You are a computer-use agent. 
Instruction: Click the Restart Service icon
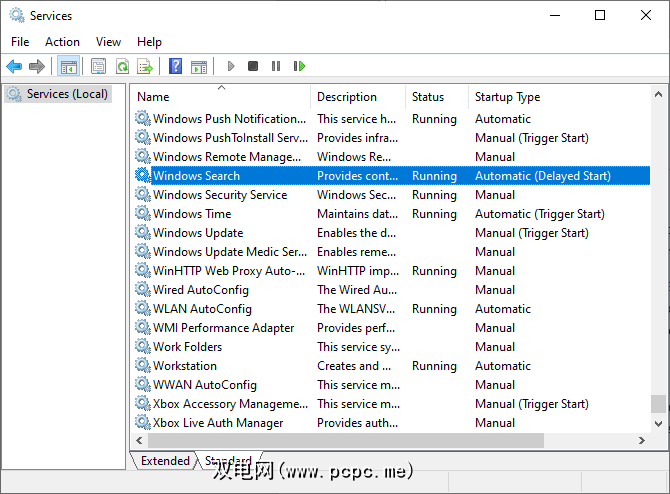pyautogui.click(x=299, y=67)
